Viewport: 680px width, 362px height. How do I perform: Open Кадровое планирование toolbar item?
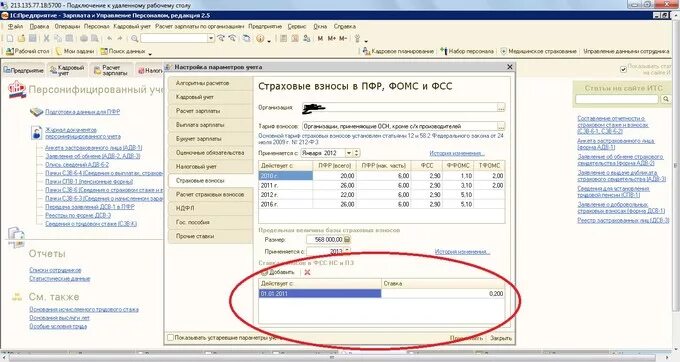point(398,51)
